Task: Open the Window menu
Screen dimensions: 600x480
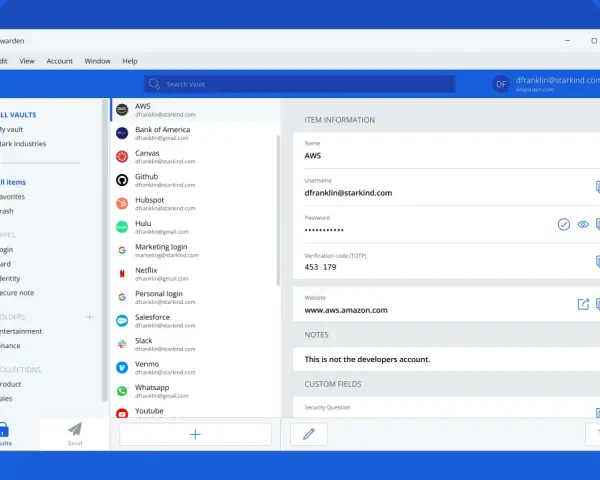Action: coord(97,61)
